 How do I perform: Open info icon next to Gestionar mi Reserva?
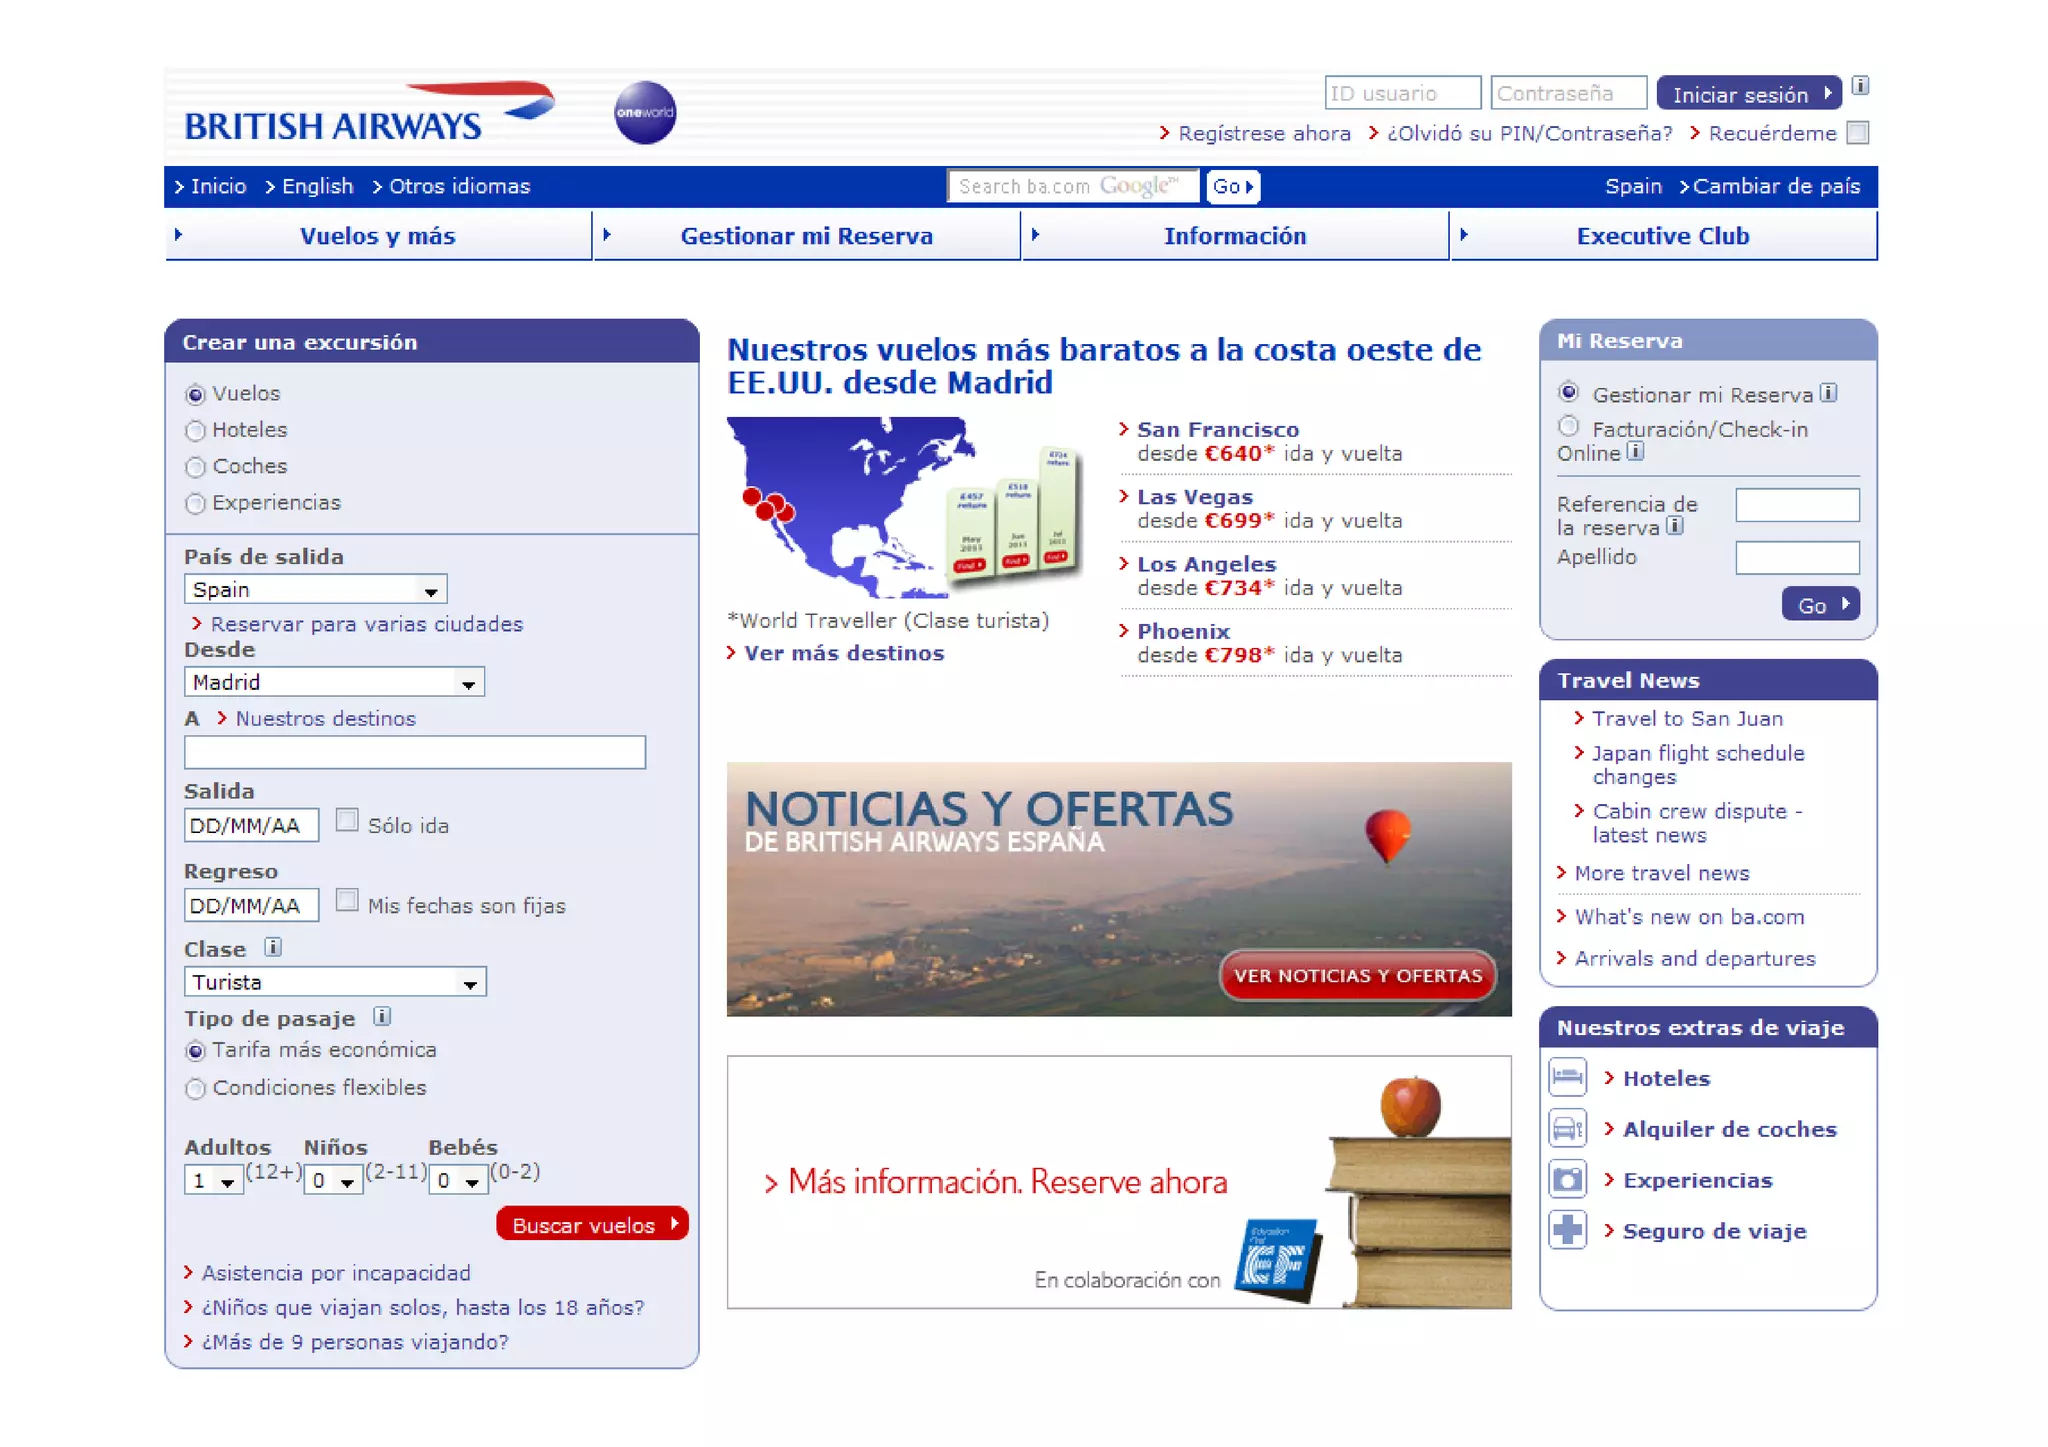[x=1828, y=393]
